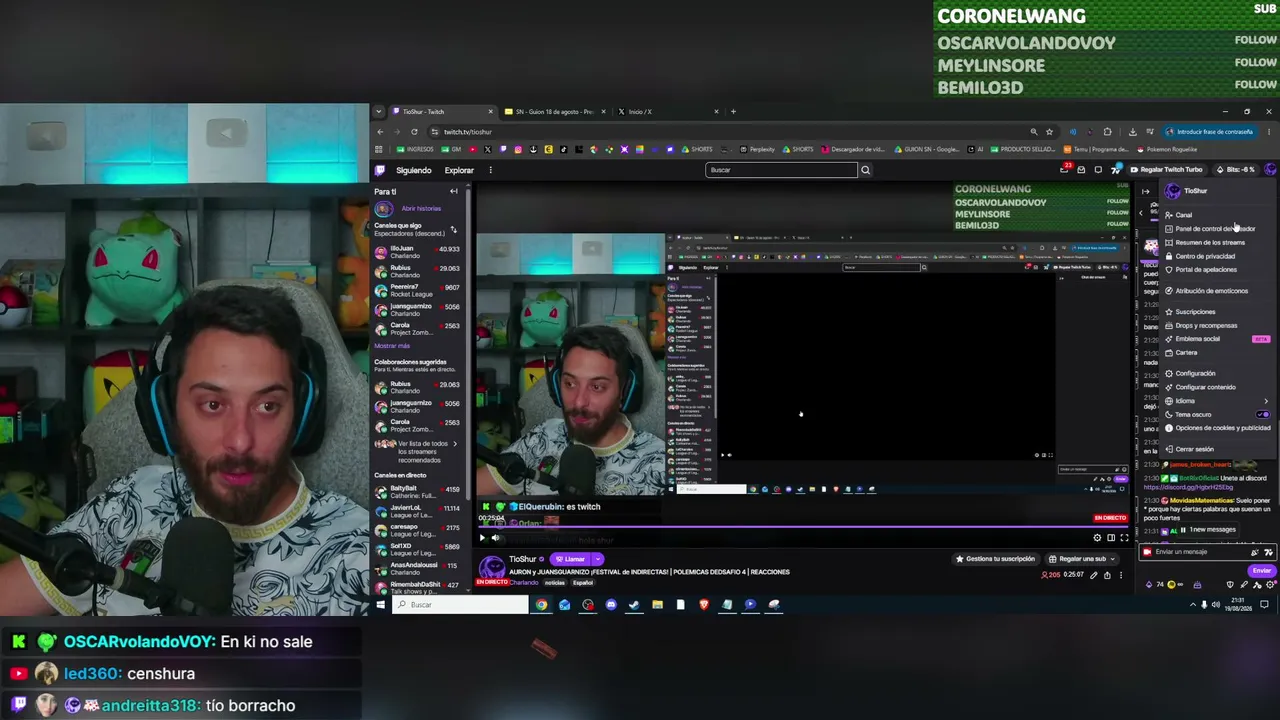The image size is (1280, 720).
Task: Play or pause the stream video
Action: pyautogui.click(x=482, y=538)
